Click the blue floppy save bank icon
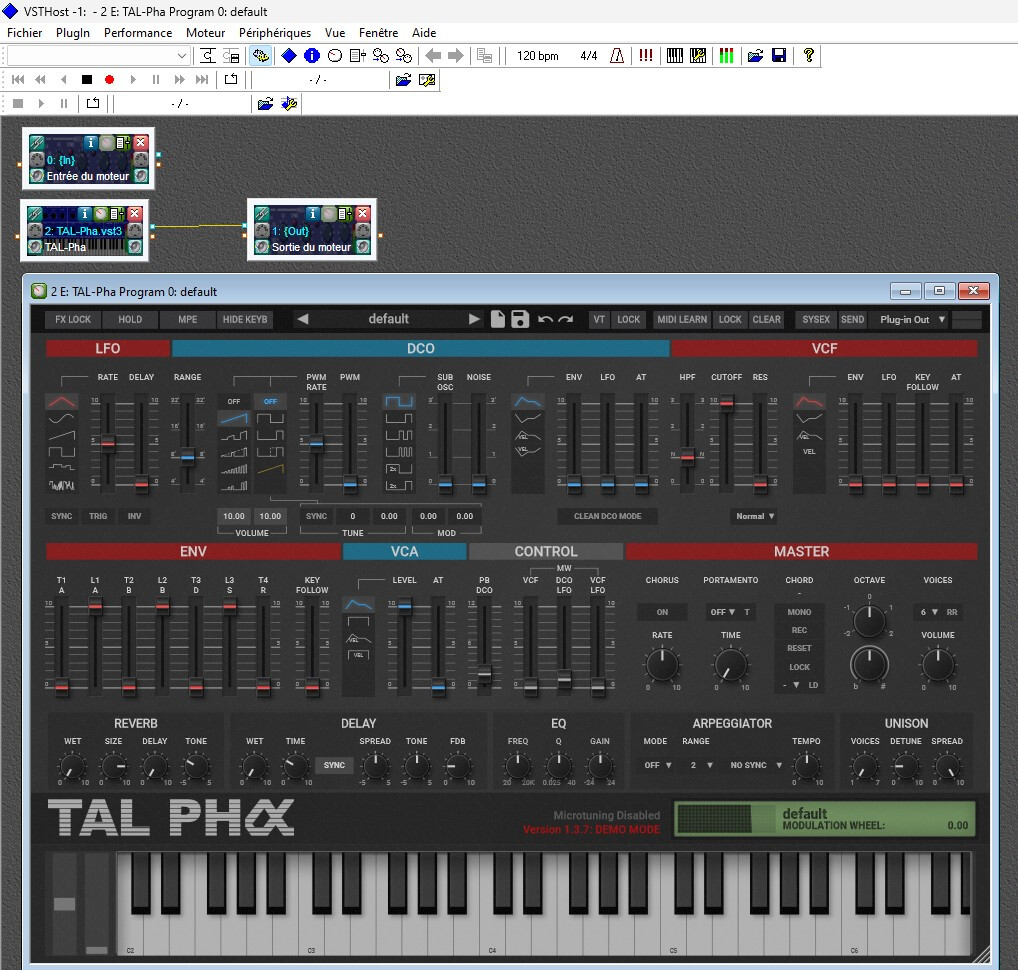This screenshot has width=1018, height=970. (x=779, y=56)
